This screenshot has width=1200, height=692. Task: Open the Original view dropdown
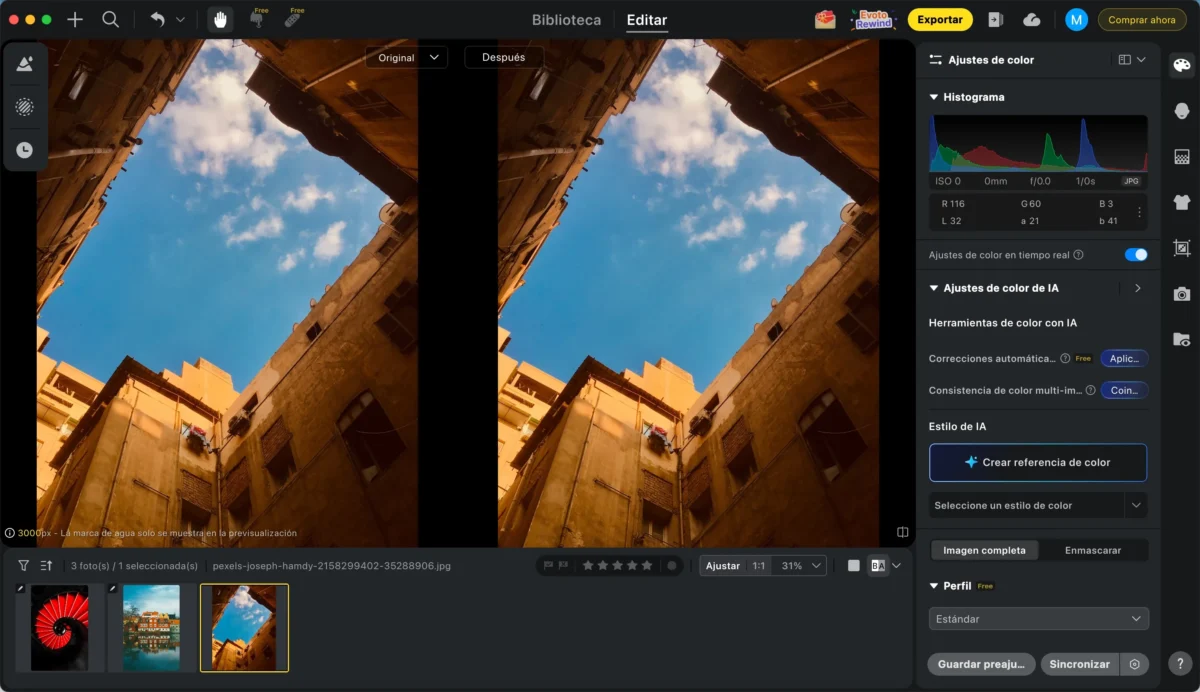(406, 58)
